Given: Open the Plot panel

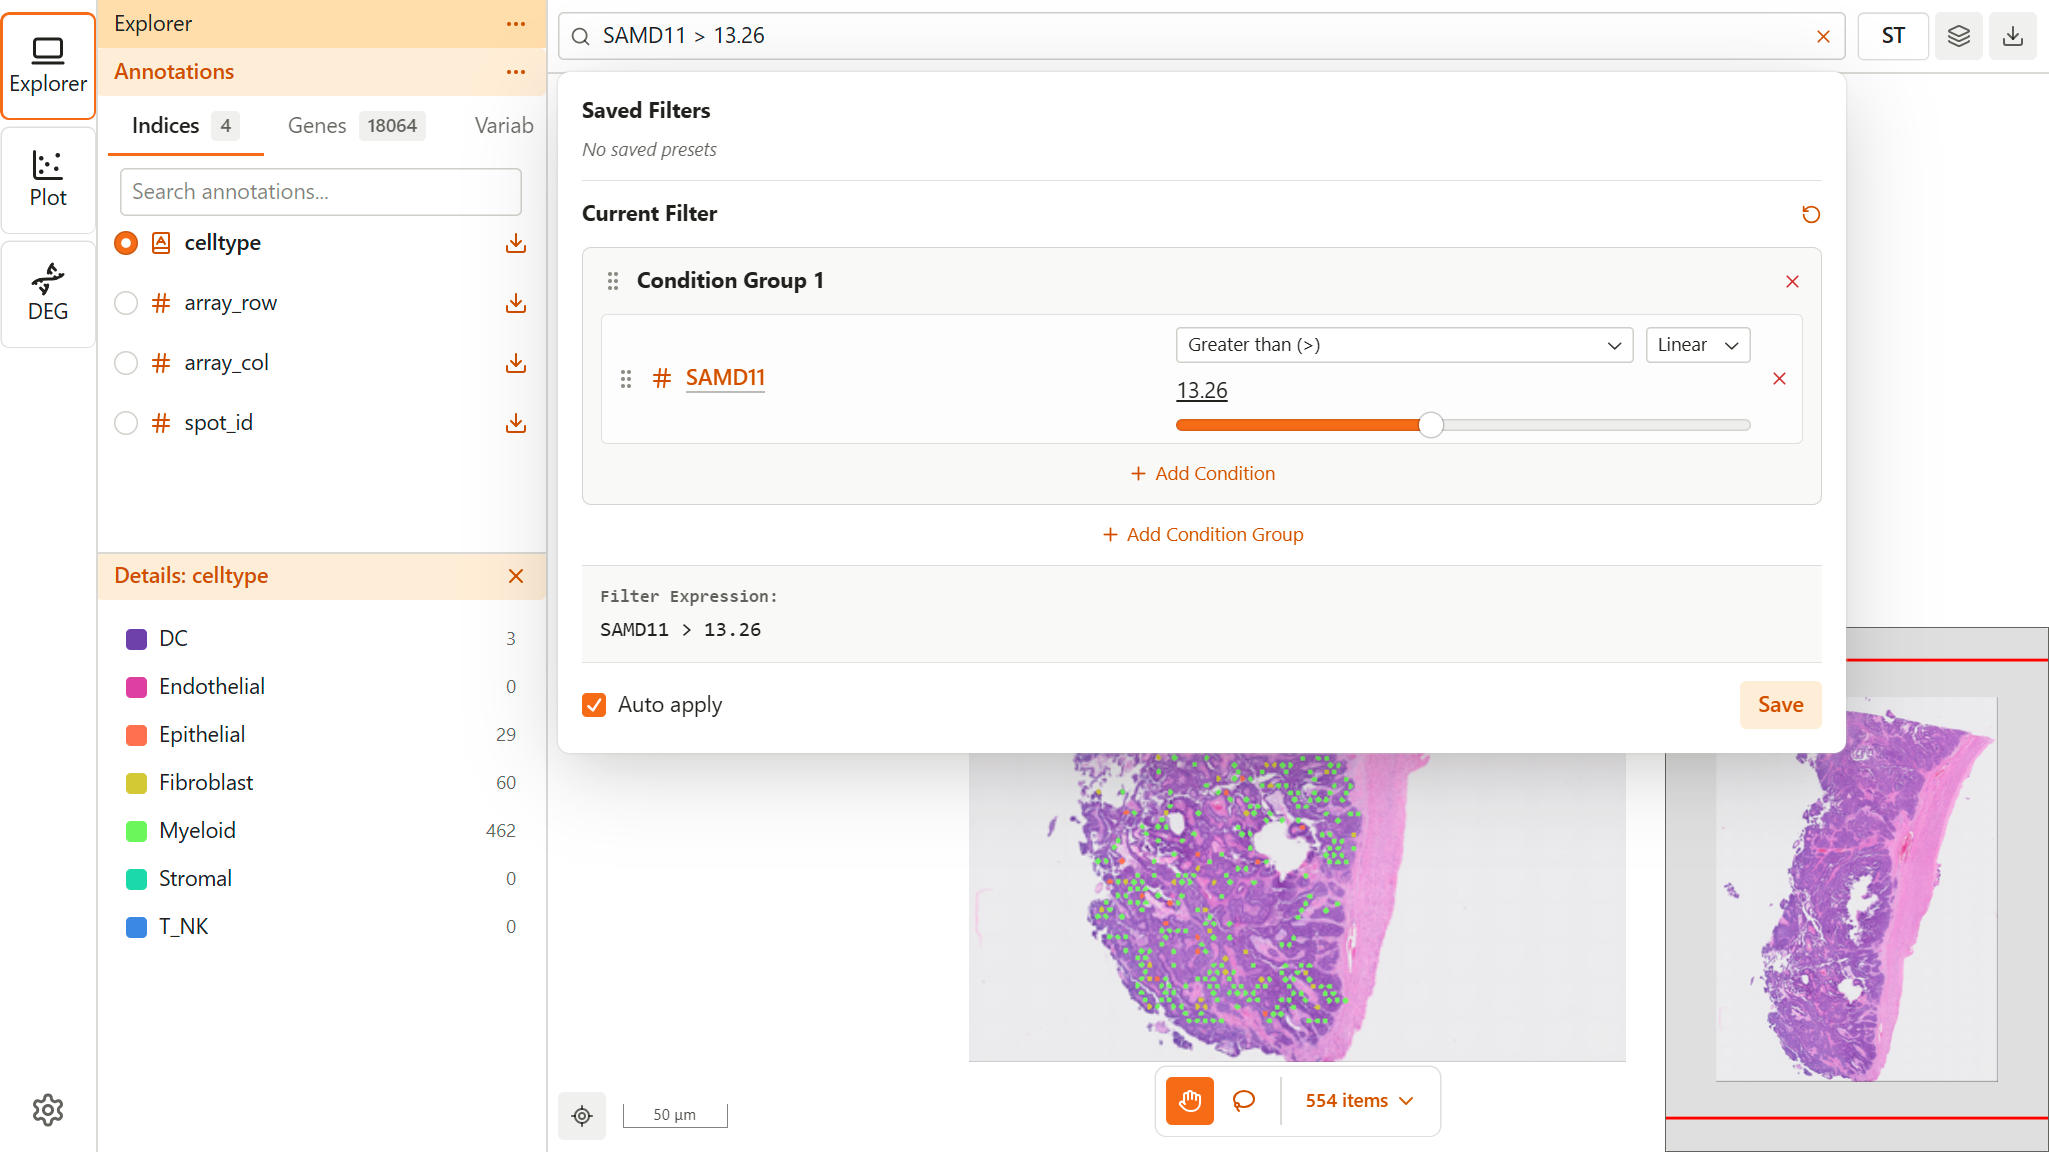Looking at the screenshot, I should point(48,180).
